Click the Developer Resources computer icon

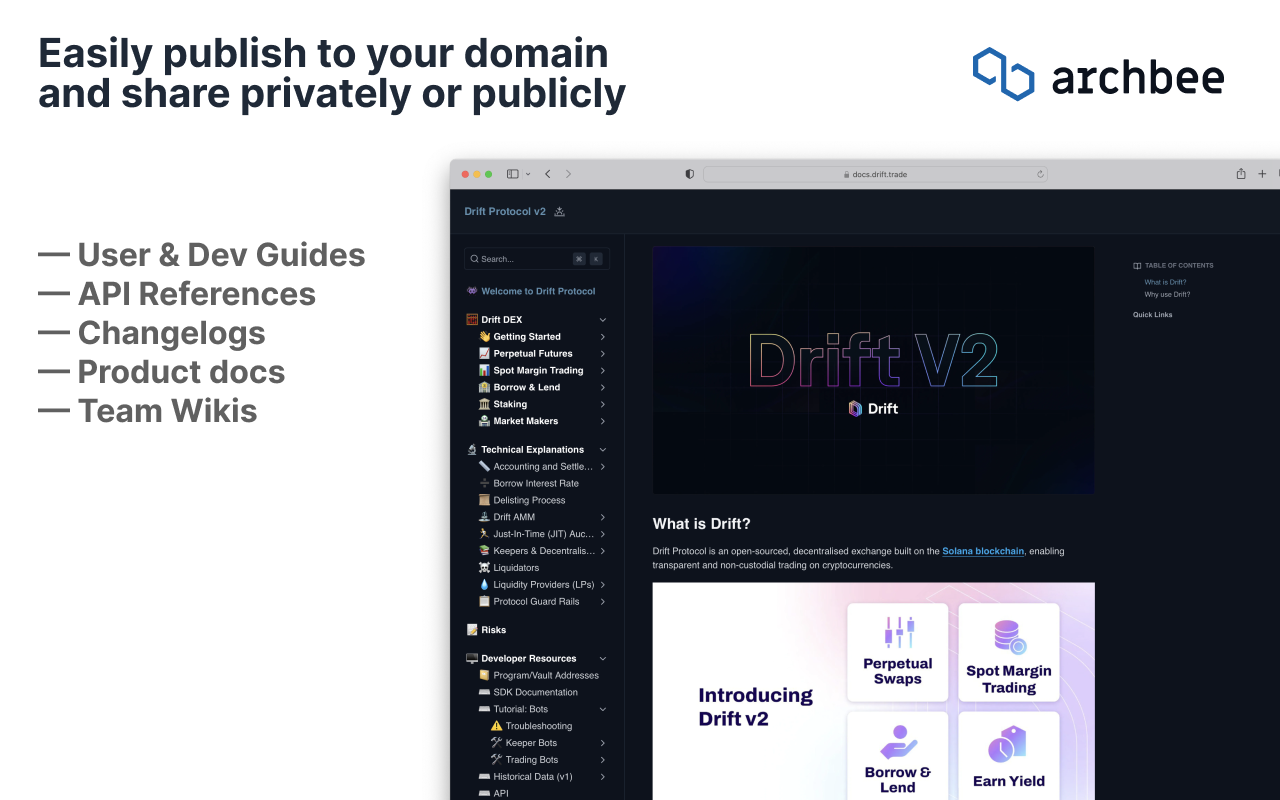(x=472, y=659)
